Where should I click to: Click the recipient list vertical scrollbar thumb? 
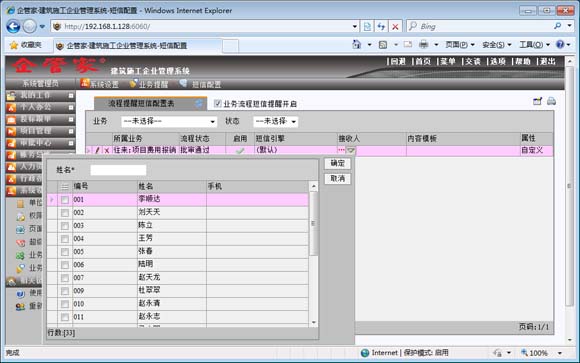click(313, 223)
